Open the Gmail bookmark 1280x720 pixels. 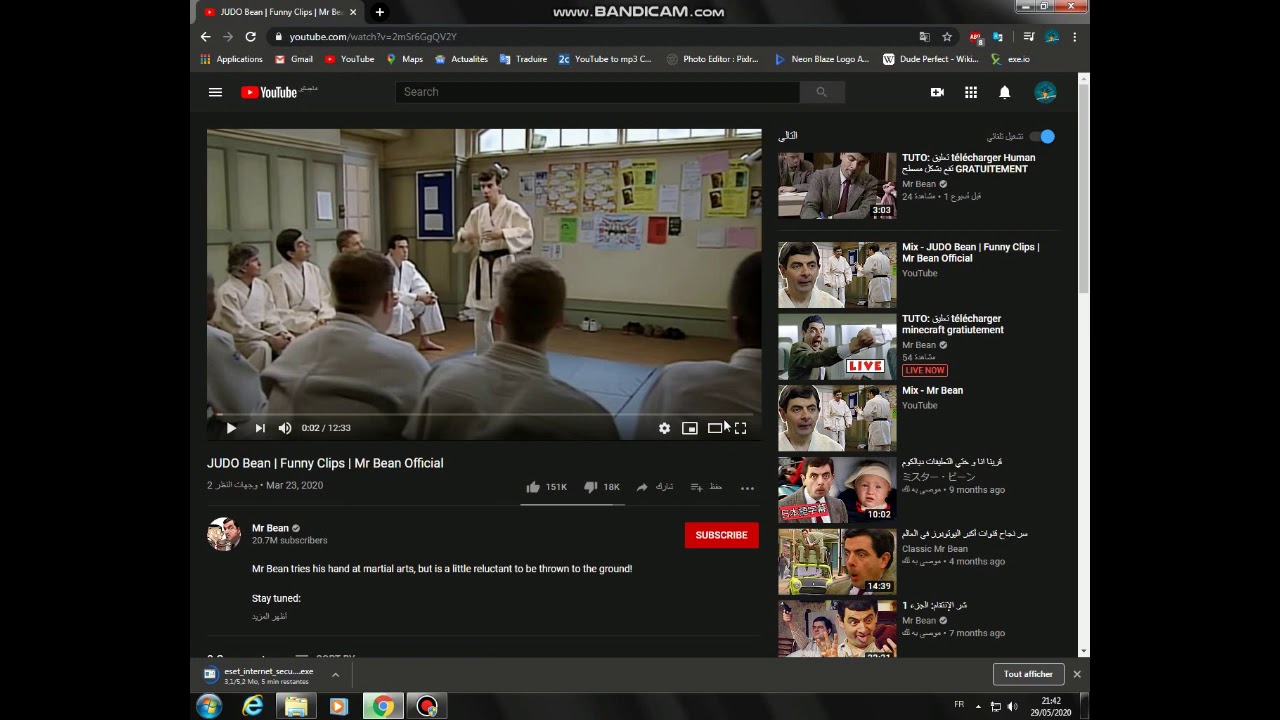click(x=294, y=59)
